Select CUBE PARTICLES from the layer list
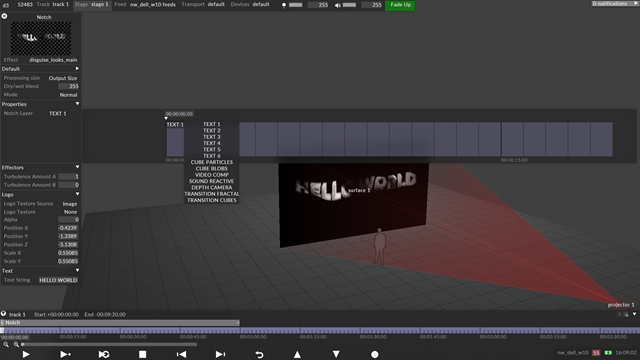 211,162
